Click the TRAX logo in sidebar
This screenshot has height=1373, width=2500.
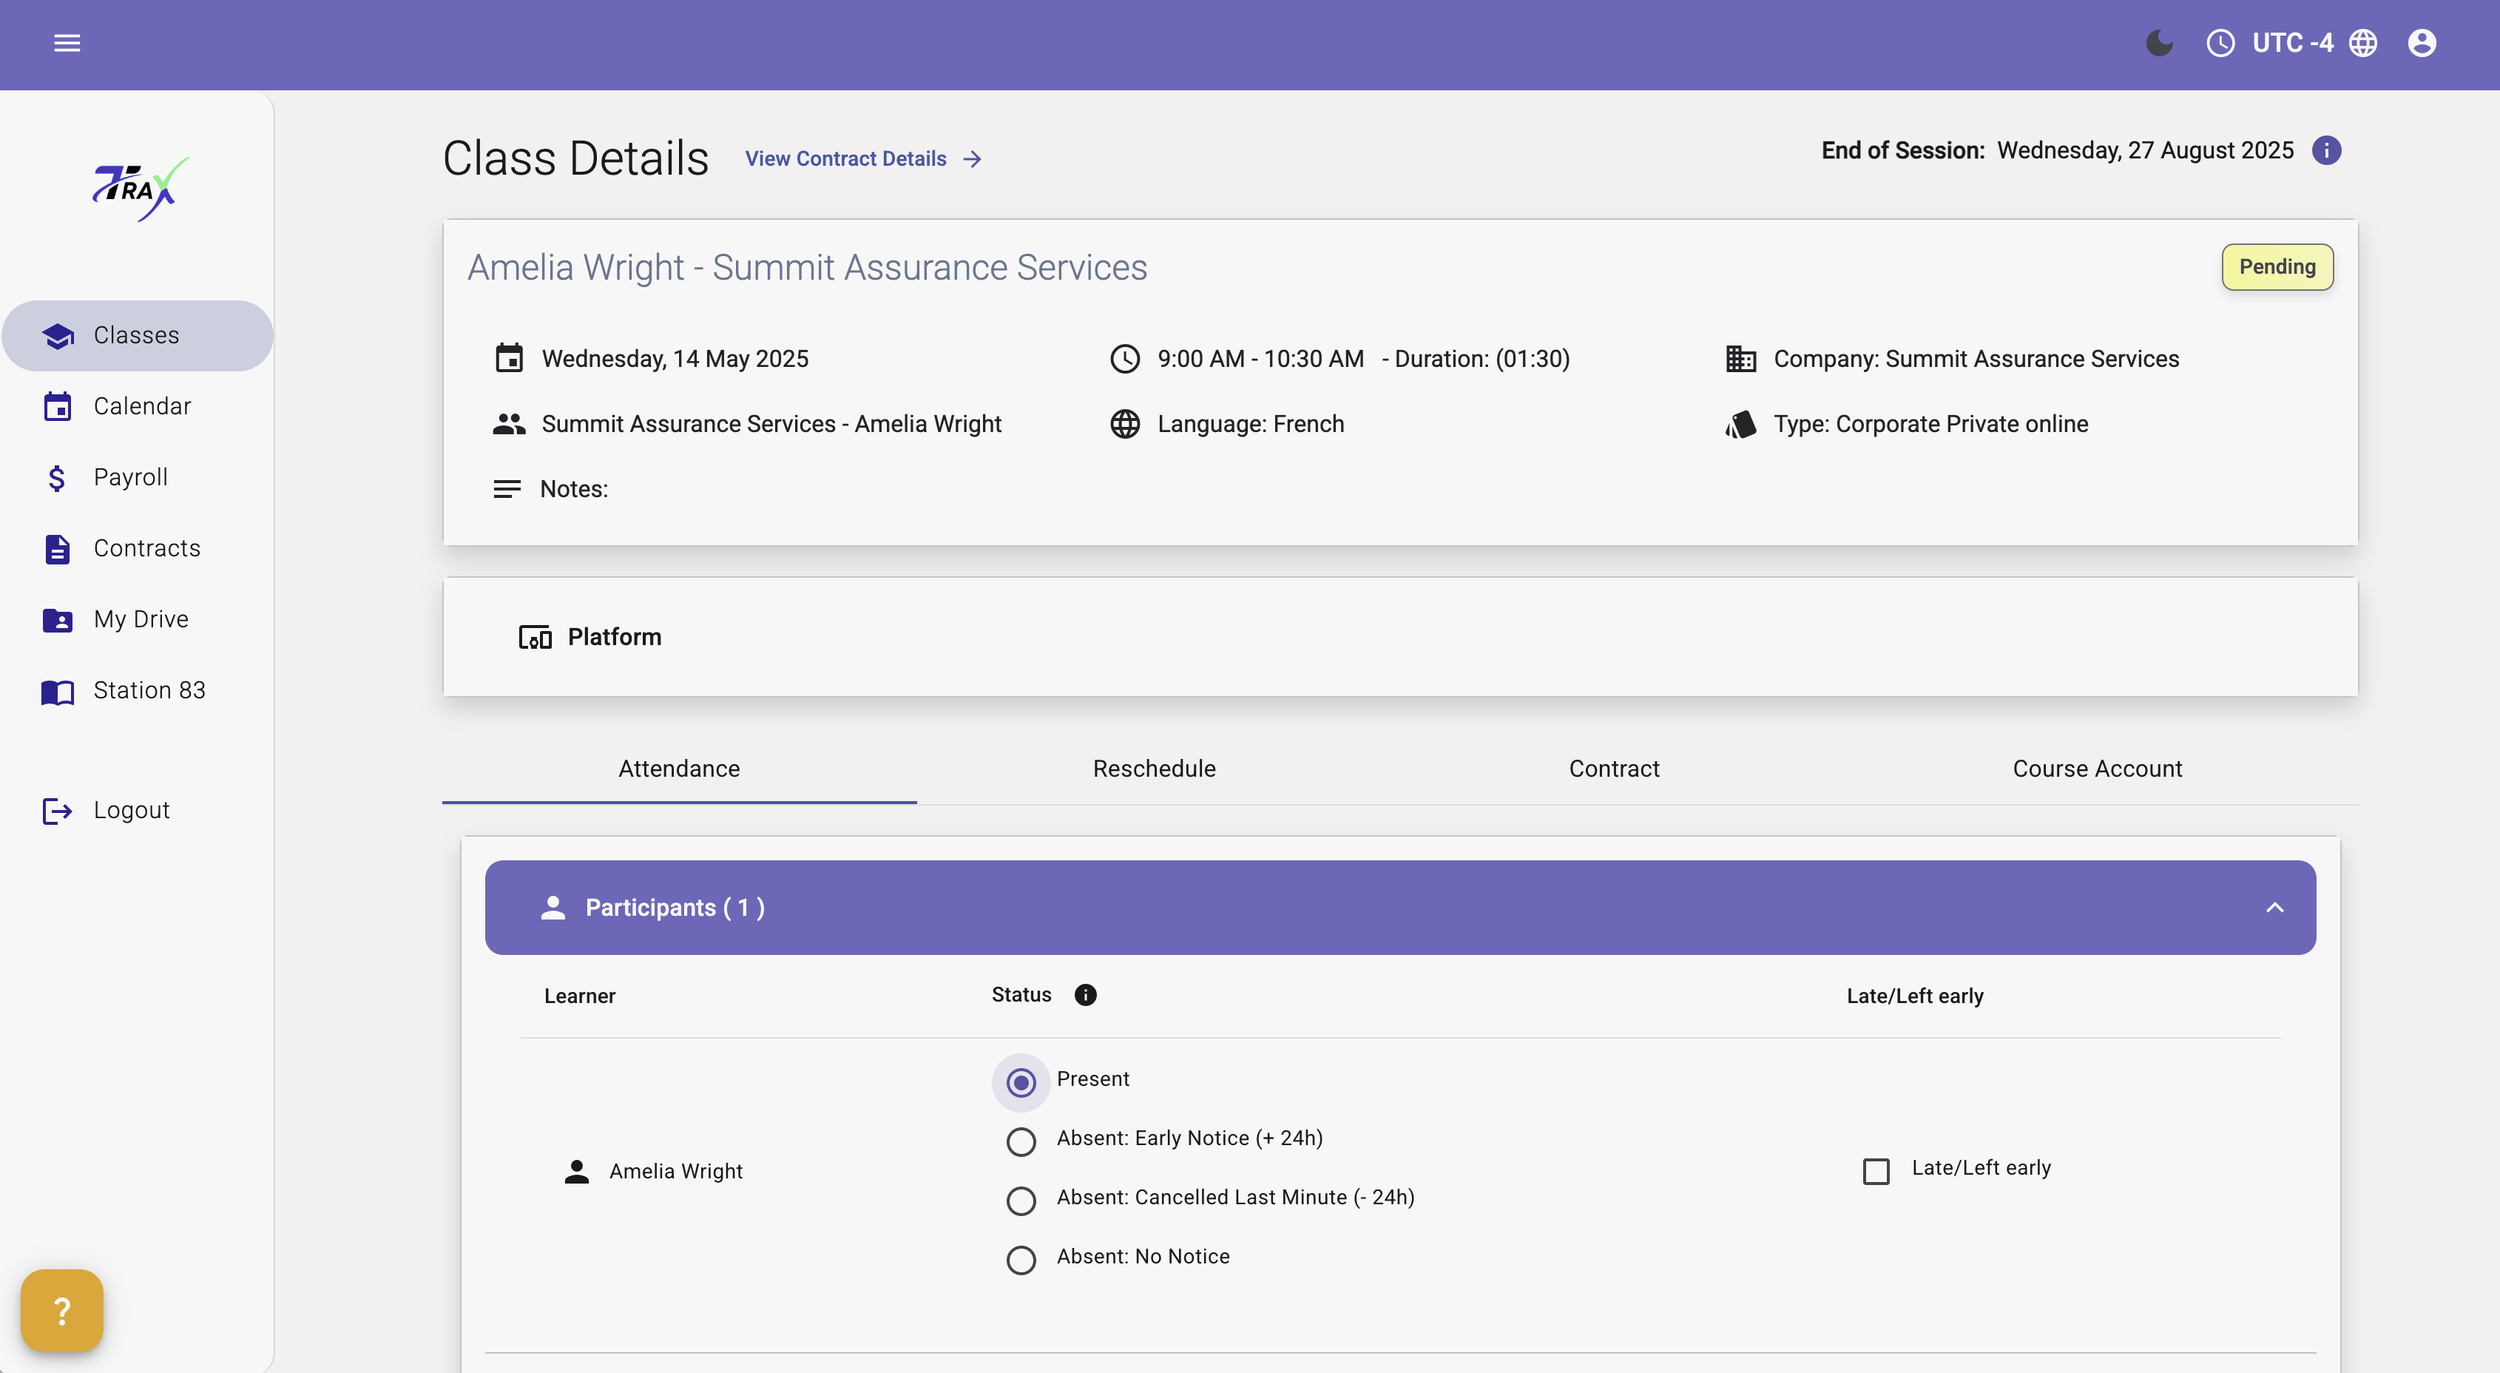(140, 189)
